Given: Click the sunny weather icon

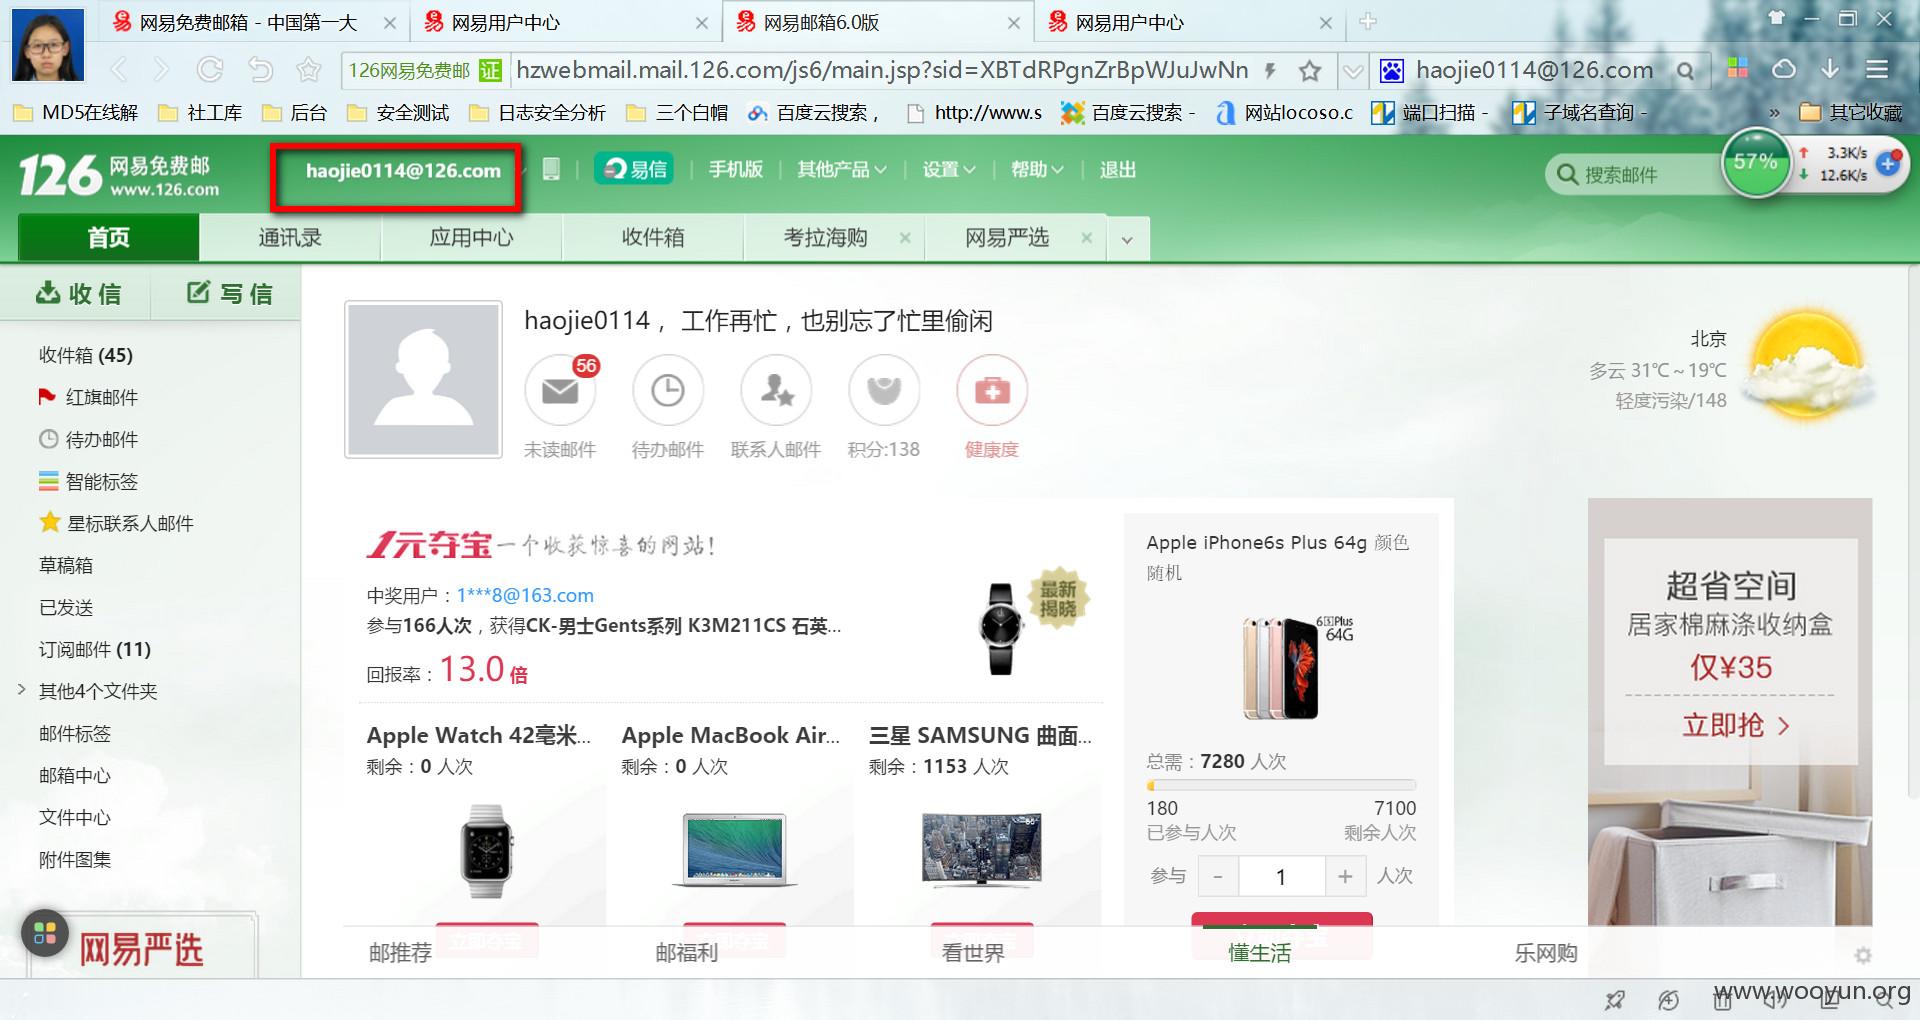Looking at the screenshot, I should [1806, 366].
